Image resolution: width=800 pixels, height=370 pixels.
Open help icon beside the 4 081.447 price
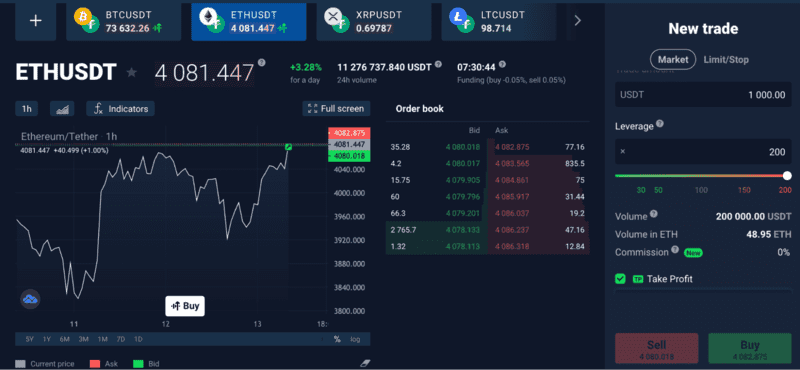[x=262, y=63]
